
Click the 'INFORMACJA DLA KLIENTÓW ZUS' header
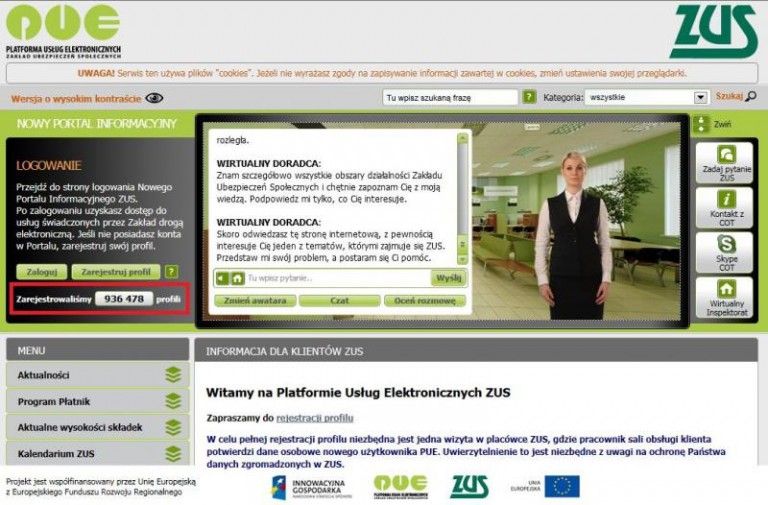pyautogui.click(x=284, y=351)
